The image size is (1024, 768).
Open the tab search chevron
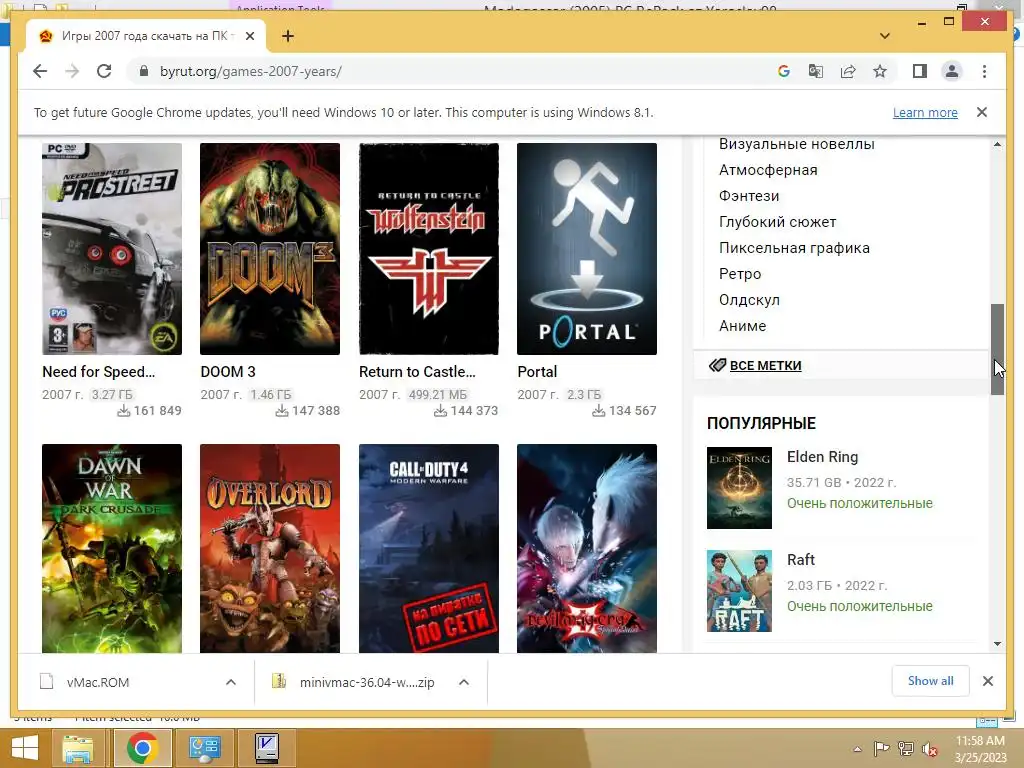[x=884, y=36]
